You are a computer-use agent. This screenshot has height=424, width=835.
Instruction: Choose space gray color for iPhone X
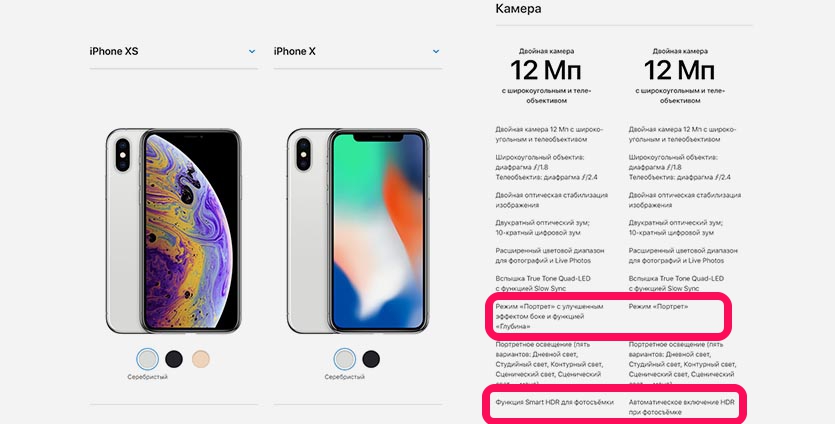point(371,359)
